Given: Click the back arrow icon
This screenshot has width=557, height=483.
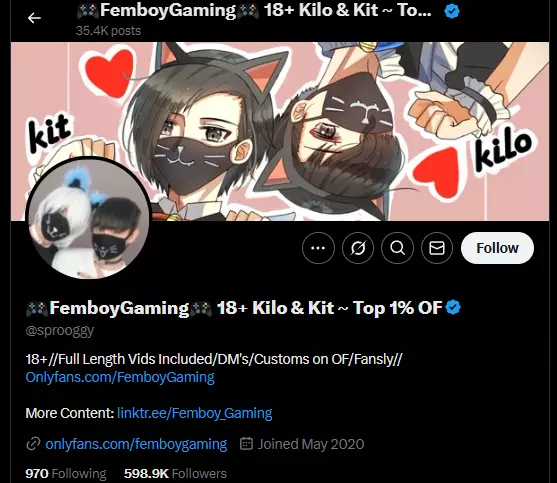Looking at the screenshot, I should (34, 18).
